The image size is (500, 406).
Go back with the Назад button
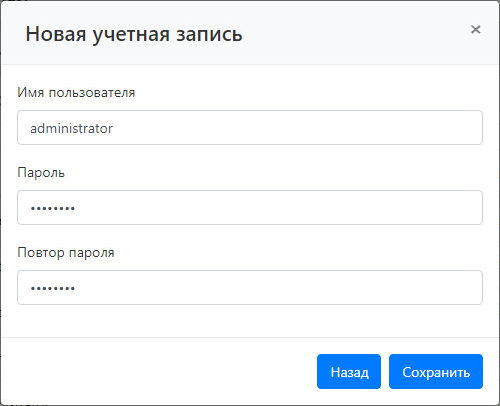[349, 371]
